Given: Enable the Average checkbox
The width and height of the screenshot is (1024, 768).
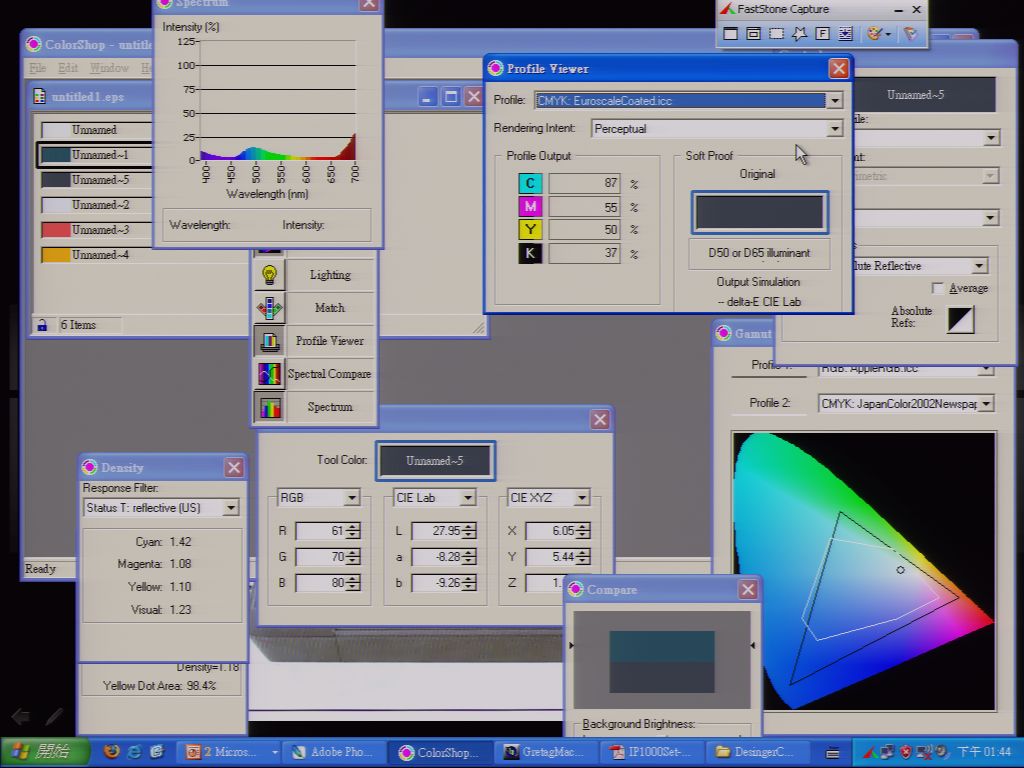Looking at the screenshot, I should [938, 288].
